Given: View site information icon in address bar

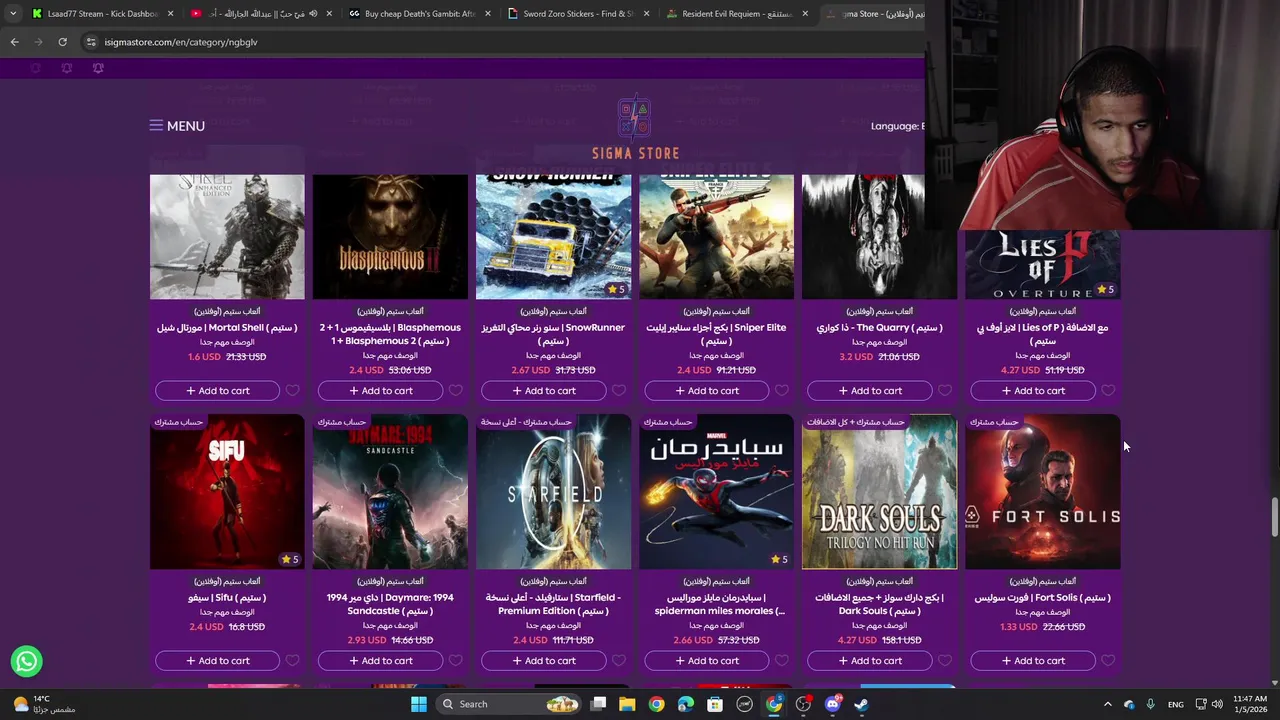Looking at the screenshot, I should [x=91, y=42].
